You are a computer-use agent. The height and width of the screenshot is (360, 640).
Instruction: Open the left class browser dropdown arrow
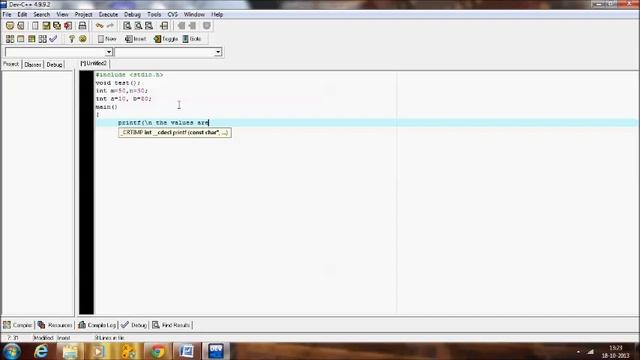[x=109, y=52]
